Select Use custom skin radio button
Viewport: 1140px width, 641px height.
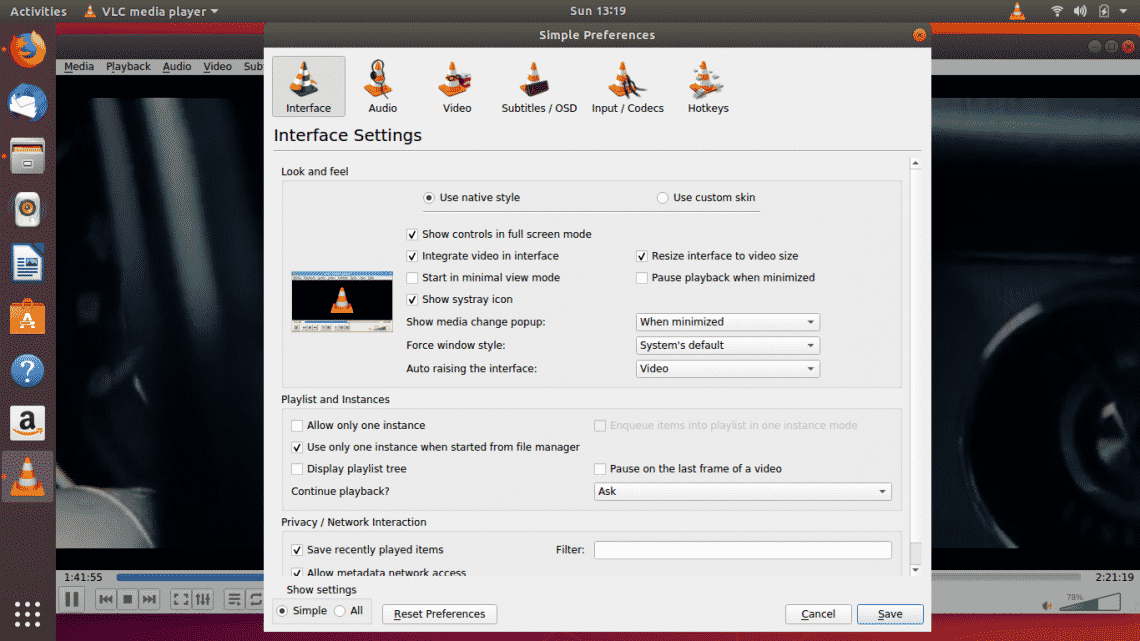pyautogui.click(x=662, y=198)
